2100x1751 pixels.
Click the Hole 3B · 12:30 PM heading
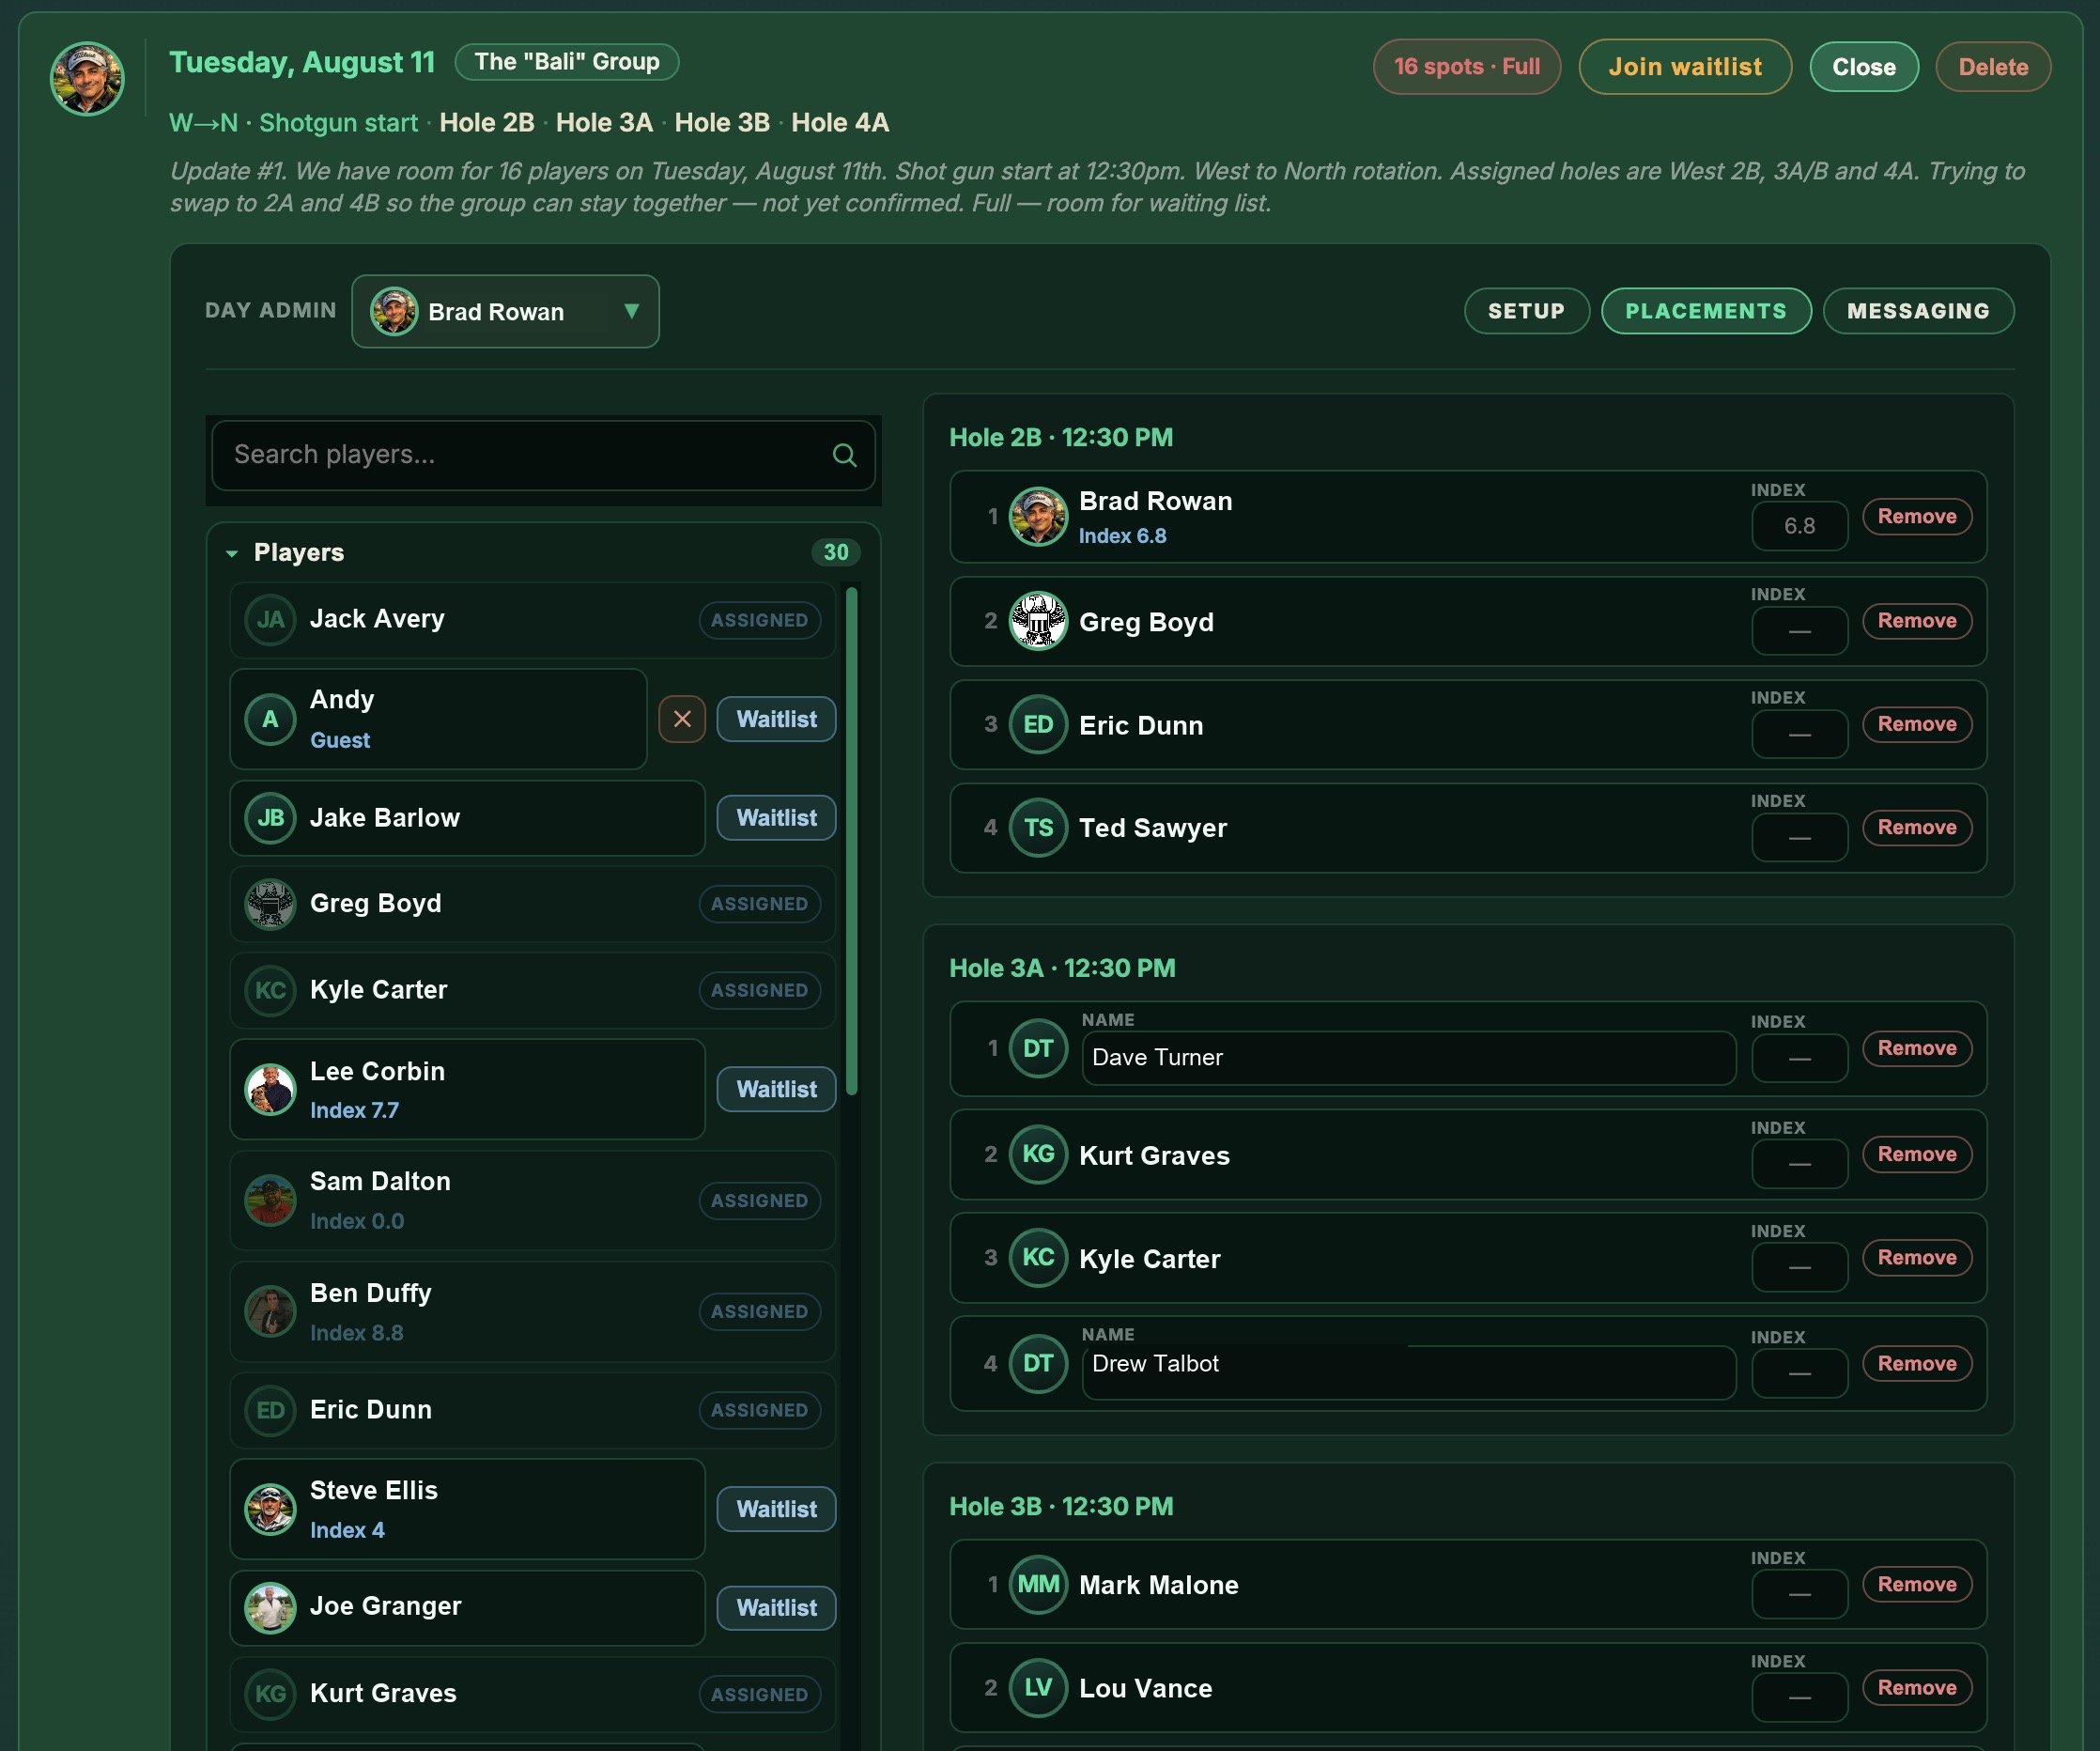click(x=1061, y=1506)
